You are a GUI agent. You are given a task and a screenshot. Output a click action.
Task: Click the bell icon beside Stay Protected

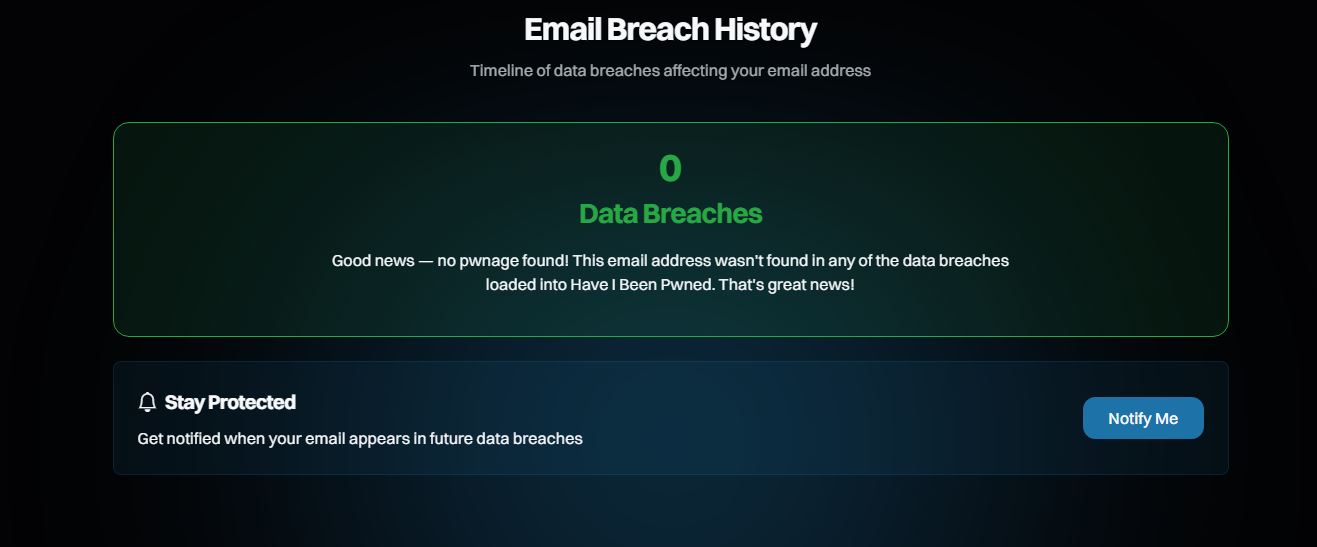coord(148,402)
